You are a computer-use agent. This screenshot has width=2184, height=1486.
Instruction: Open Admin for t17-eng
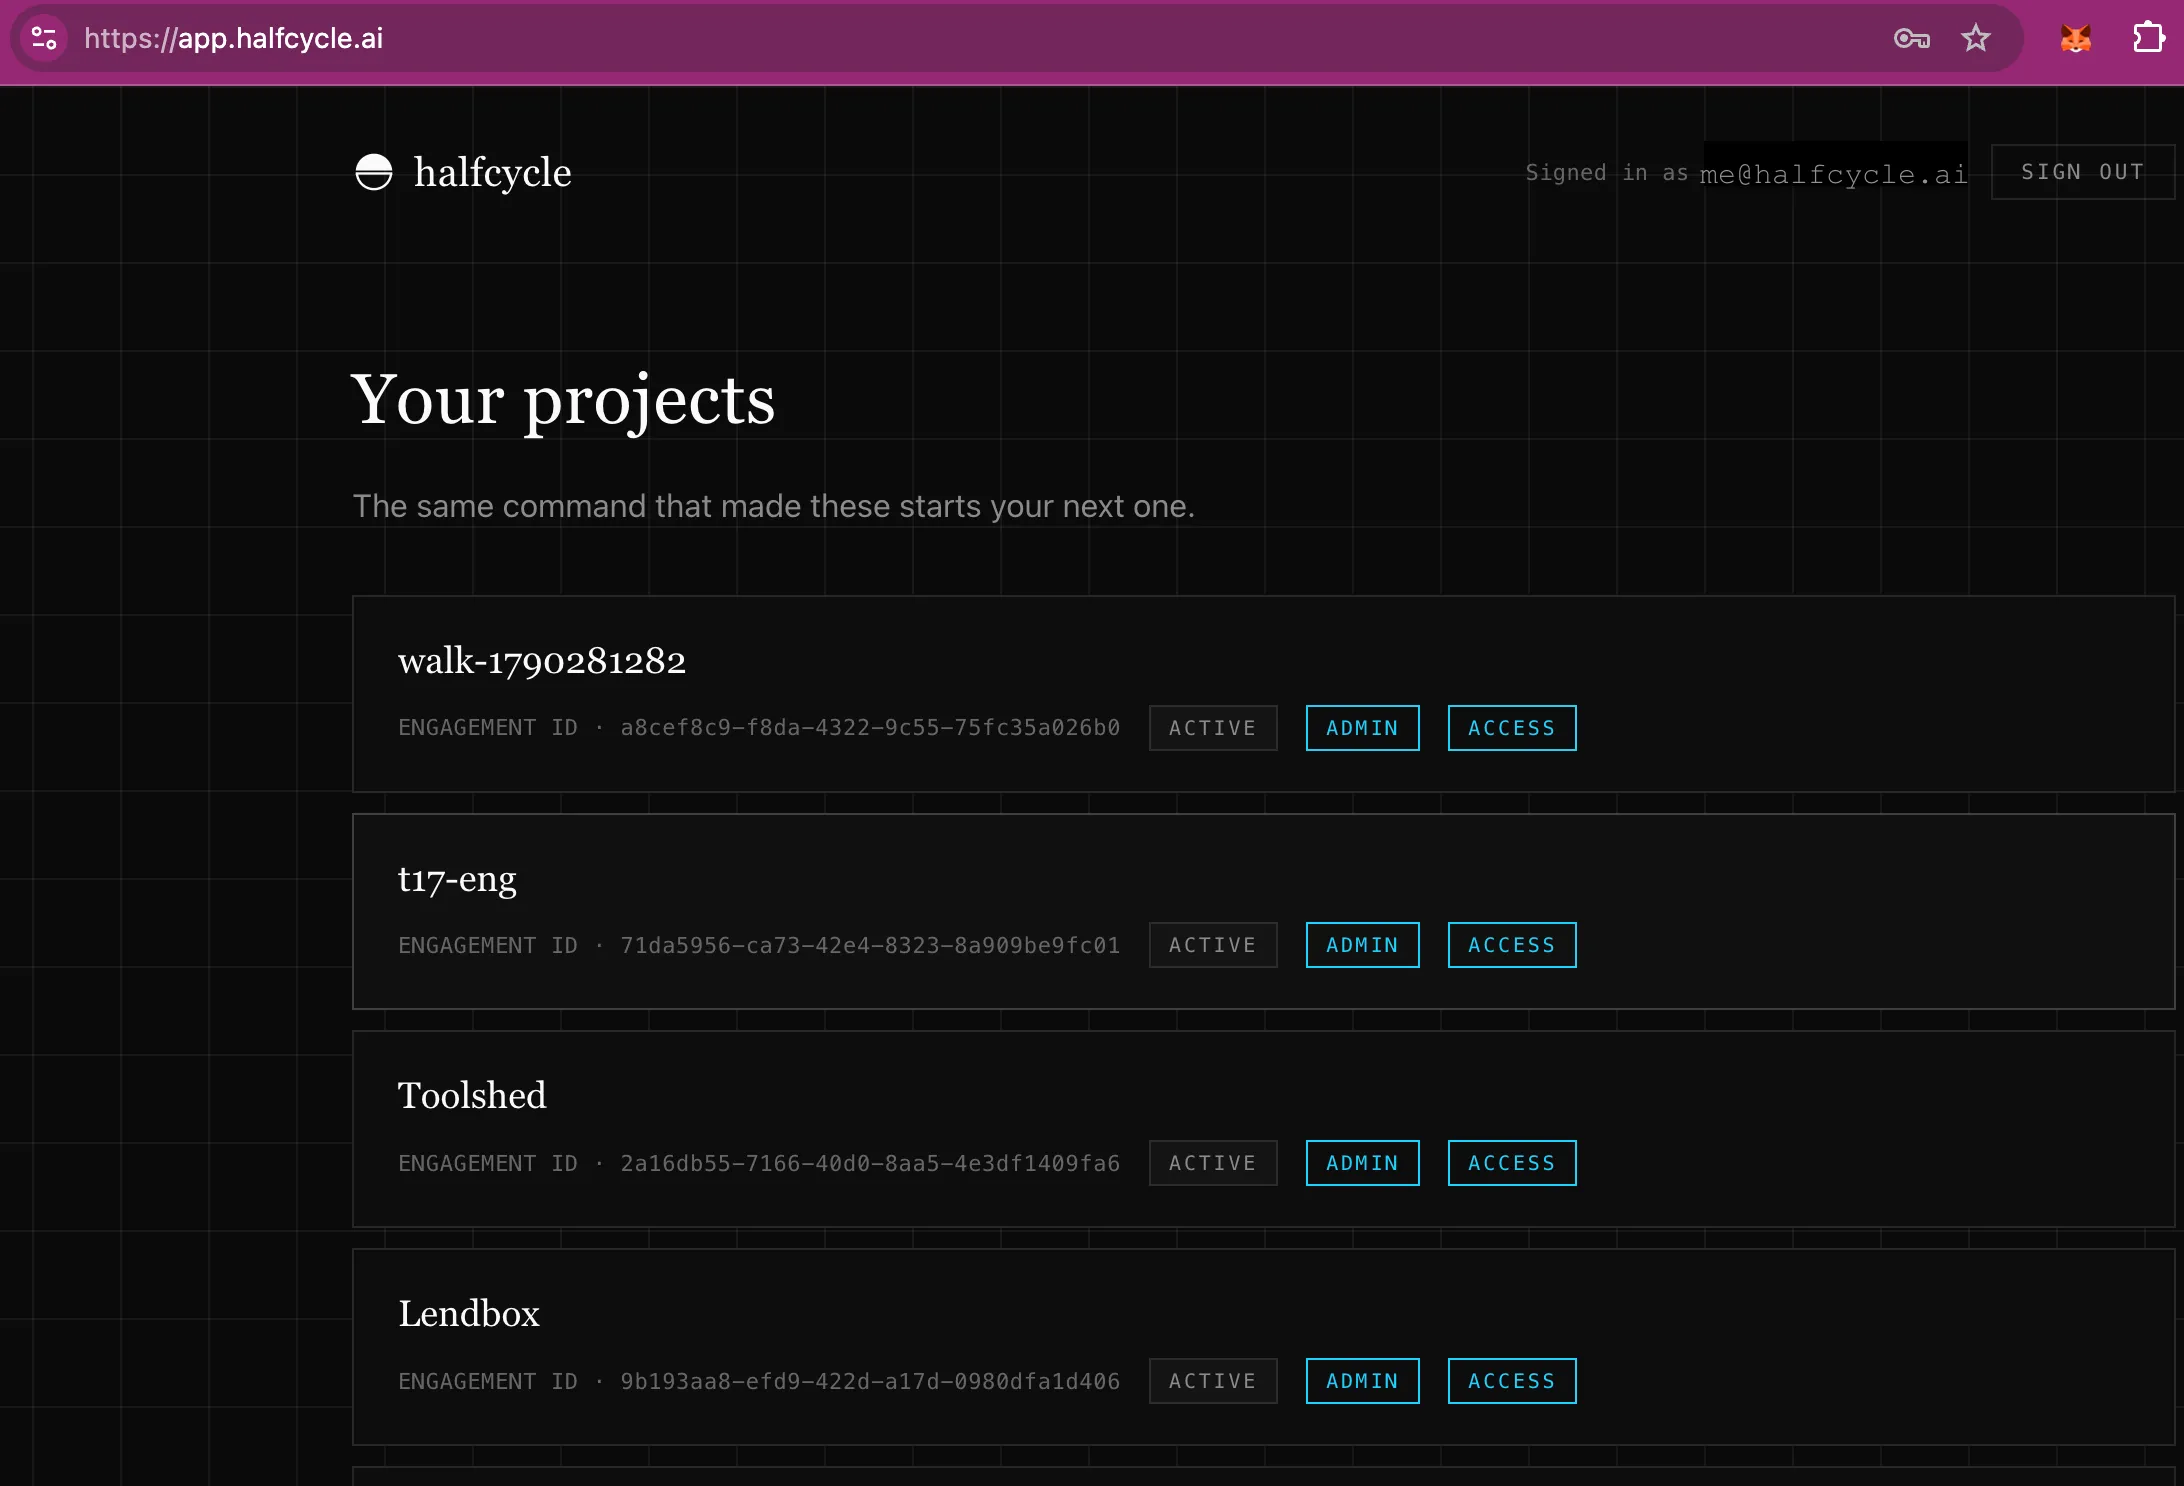tap(1362, 945)
